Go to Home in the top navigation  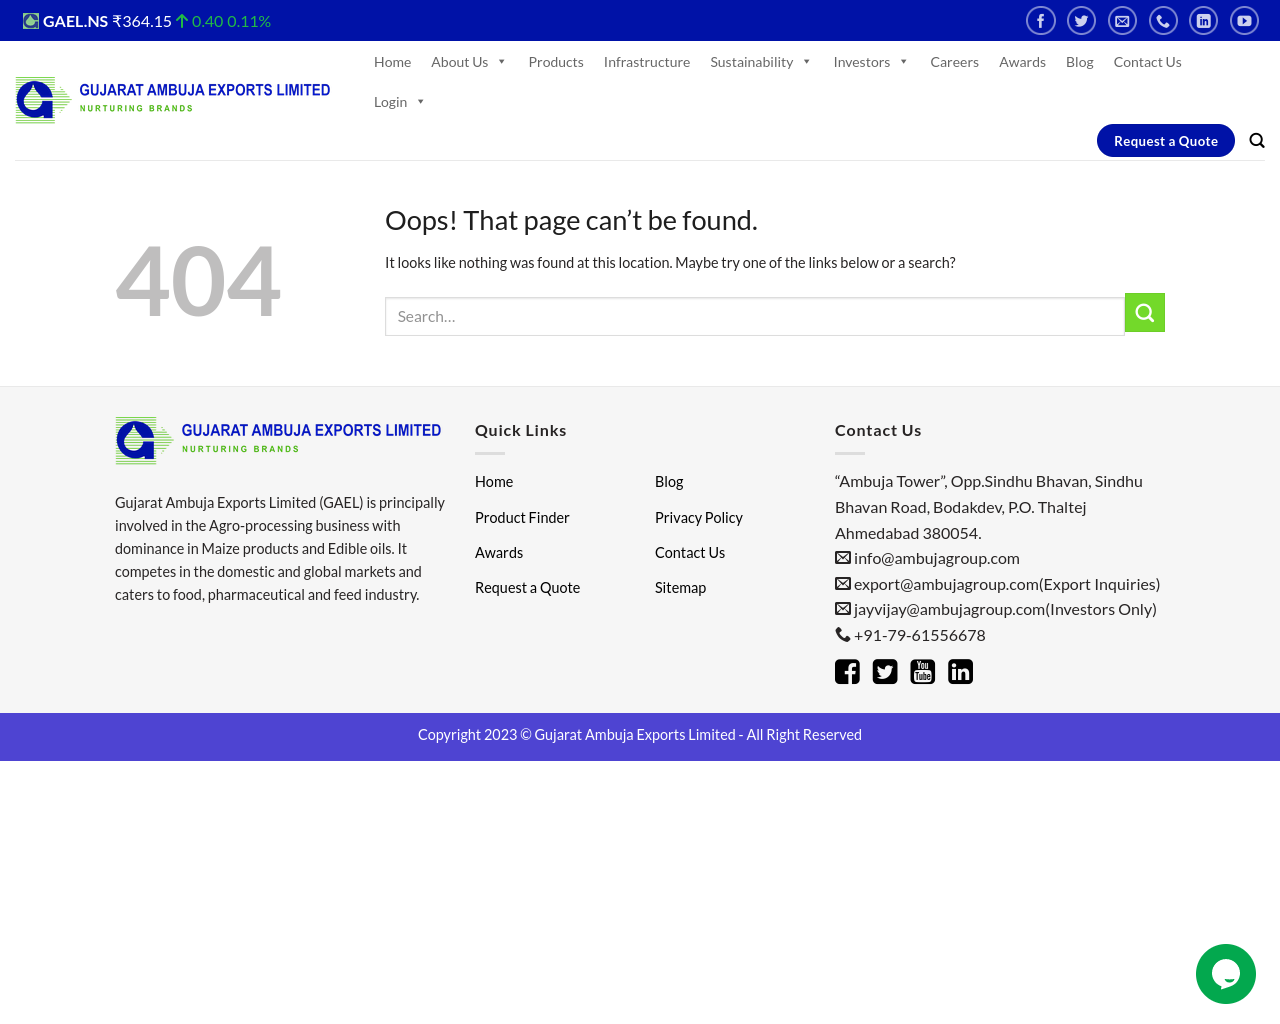[392, 62]
